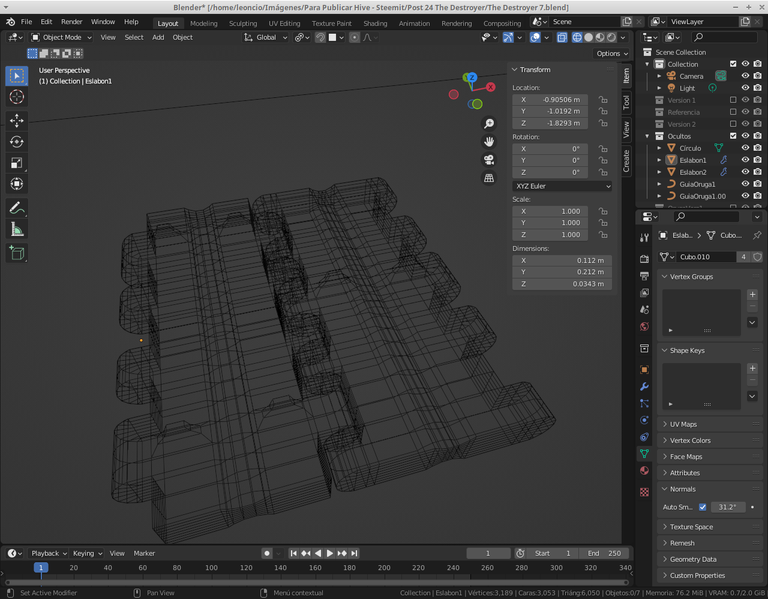Switch to the Modeling workspace tab
Screen dimensions: 768x599
coord(204,23)
